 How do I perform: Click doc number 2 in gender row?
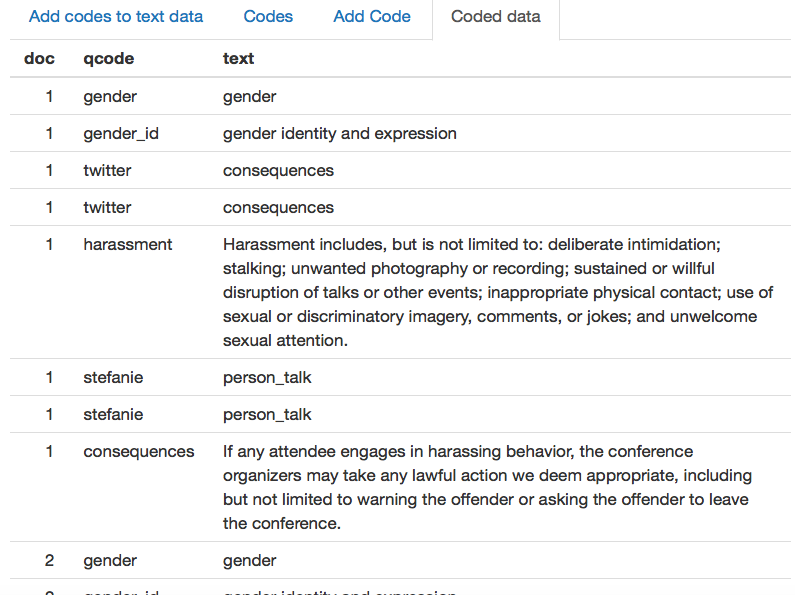[49, 561]
